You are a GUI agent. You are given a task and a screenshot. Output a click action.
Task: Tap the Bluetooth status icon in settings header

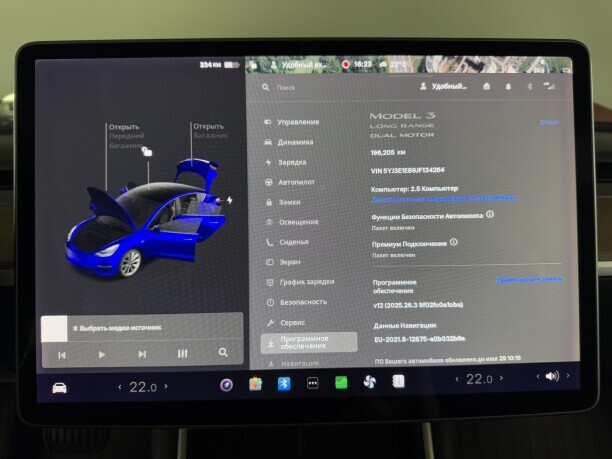(x=530, y=86)
